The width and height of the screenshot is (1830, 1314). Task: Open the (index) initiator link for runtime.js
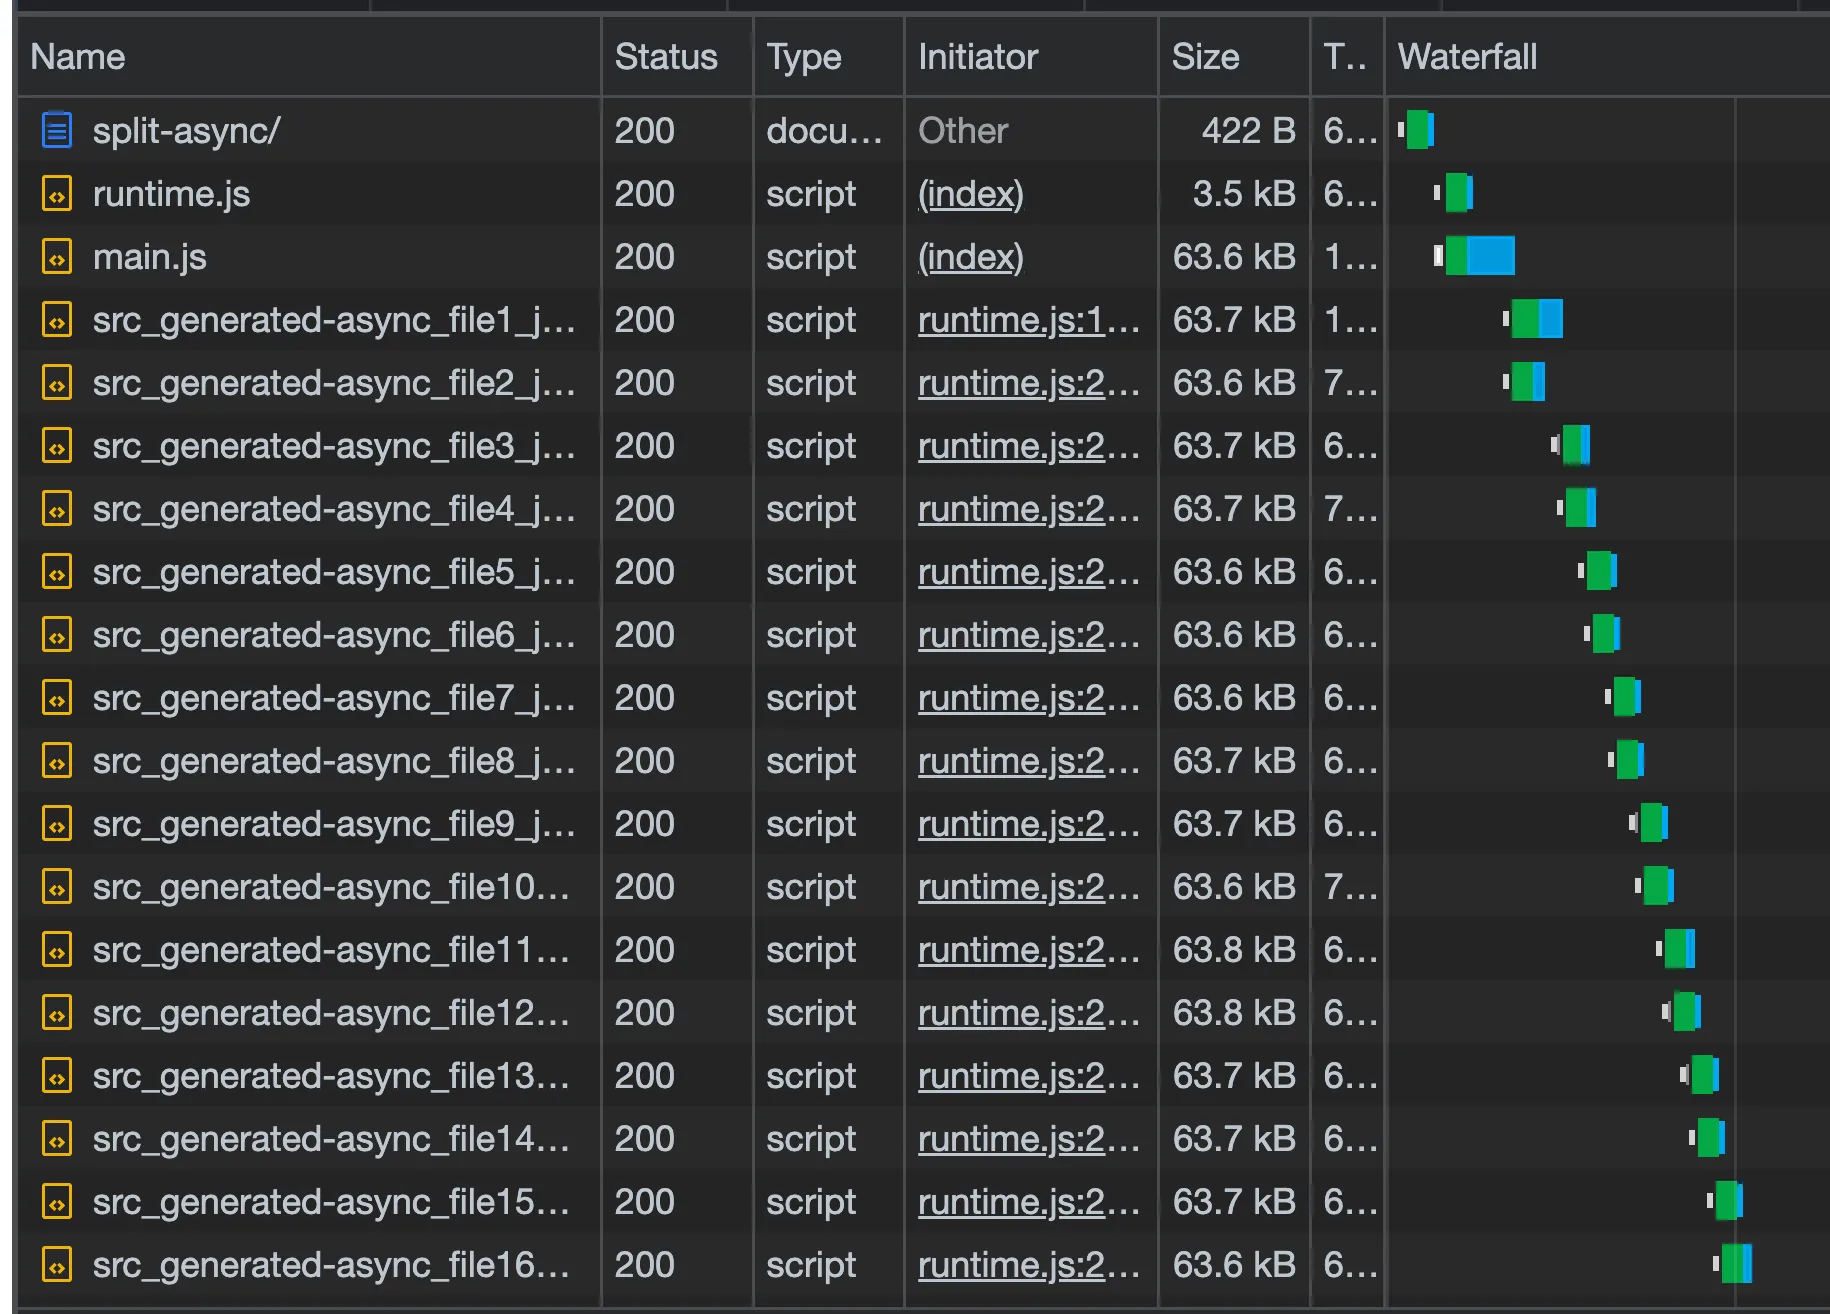(971, 194)
